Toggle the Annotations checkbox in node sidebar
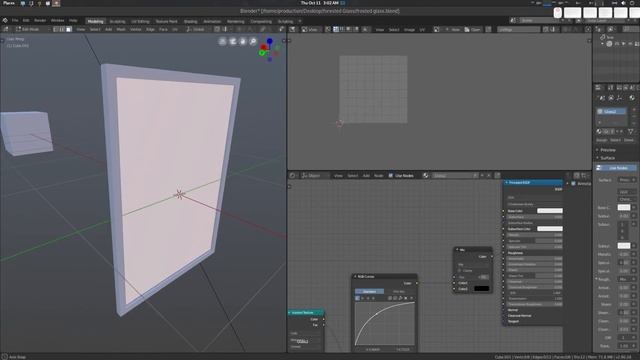 (x=573, y=184)
